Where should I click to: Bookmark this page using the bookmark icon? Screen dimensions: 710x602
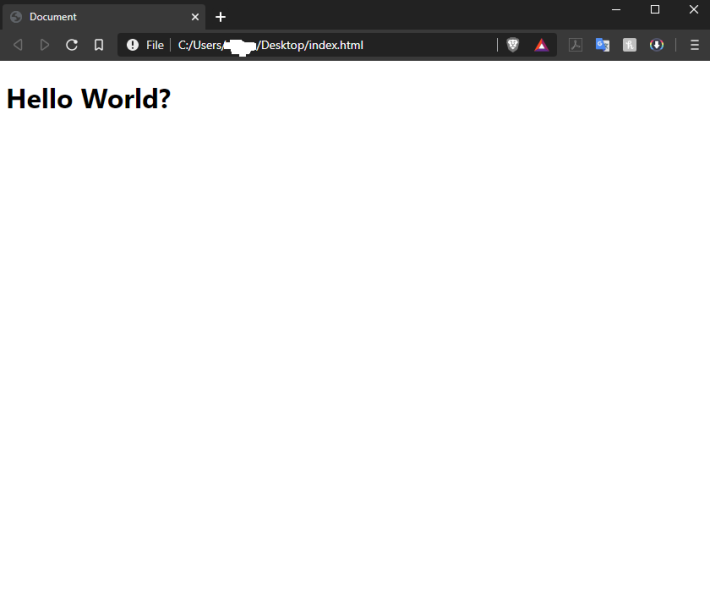(x=99, y=45)
